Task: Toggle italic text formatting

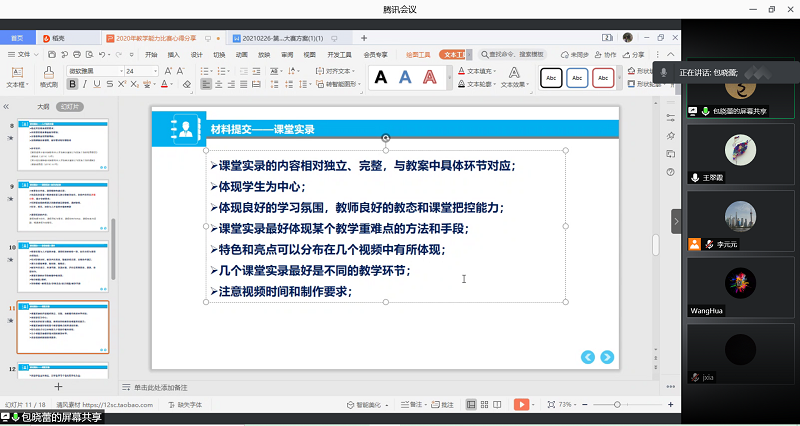Action: [x=86, y=85]
